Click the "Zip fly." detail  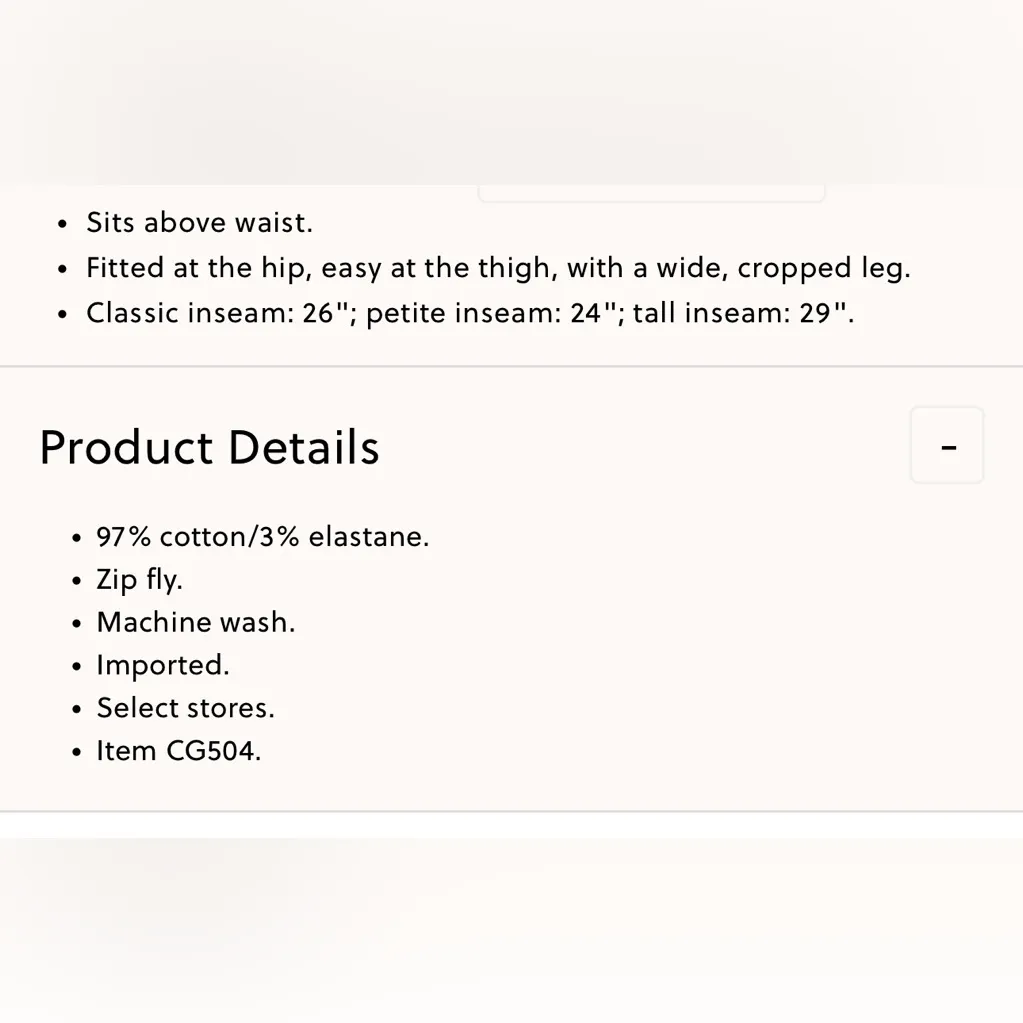click(x=139, y=580)
